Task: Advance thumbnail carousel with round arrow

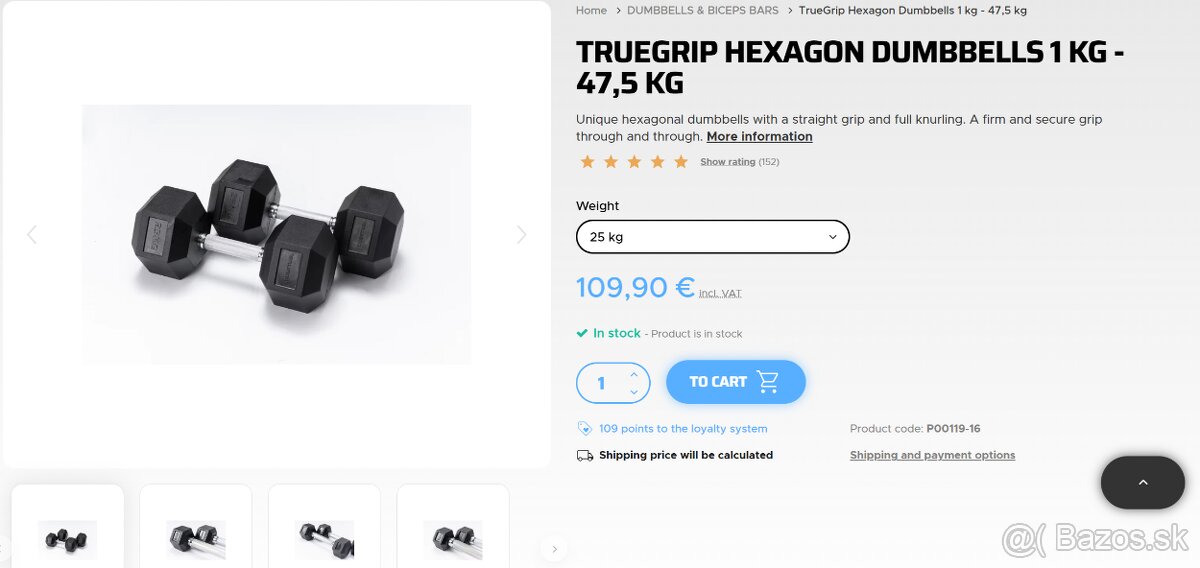Action: pyautogui.click(x=554, y=548)
